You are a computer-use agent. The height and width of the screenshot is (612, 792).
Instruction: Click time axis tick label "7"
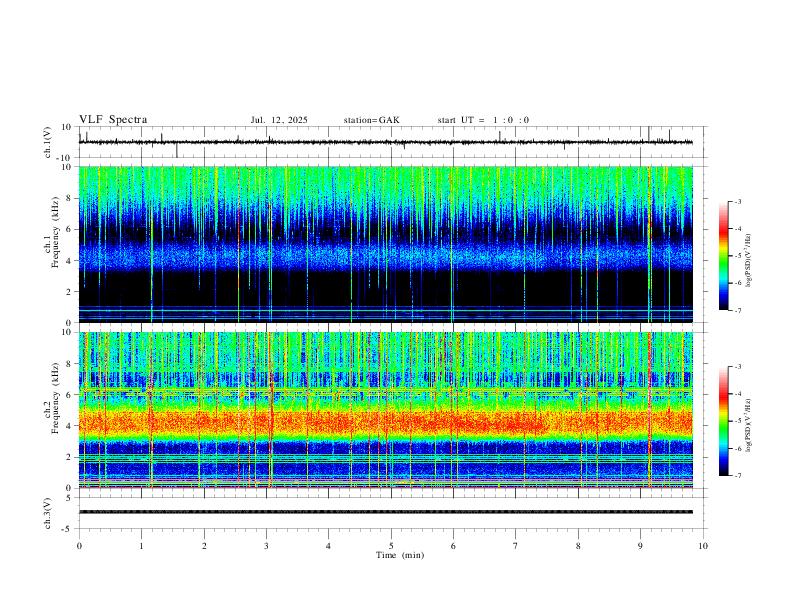click(516, 546)
